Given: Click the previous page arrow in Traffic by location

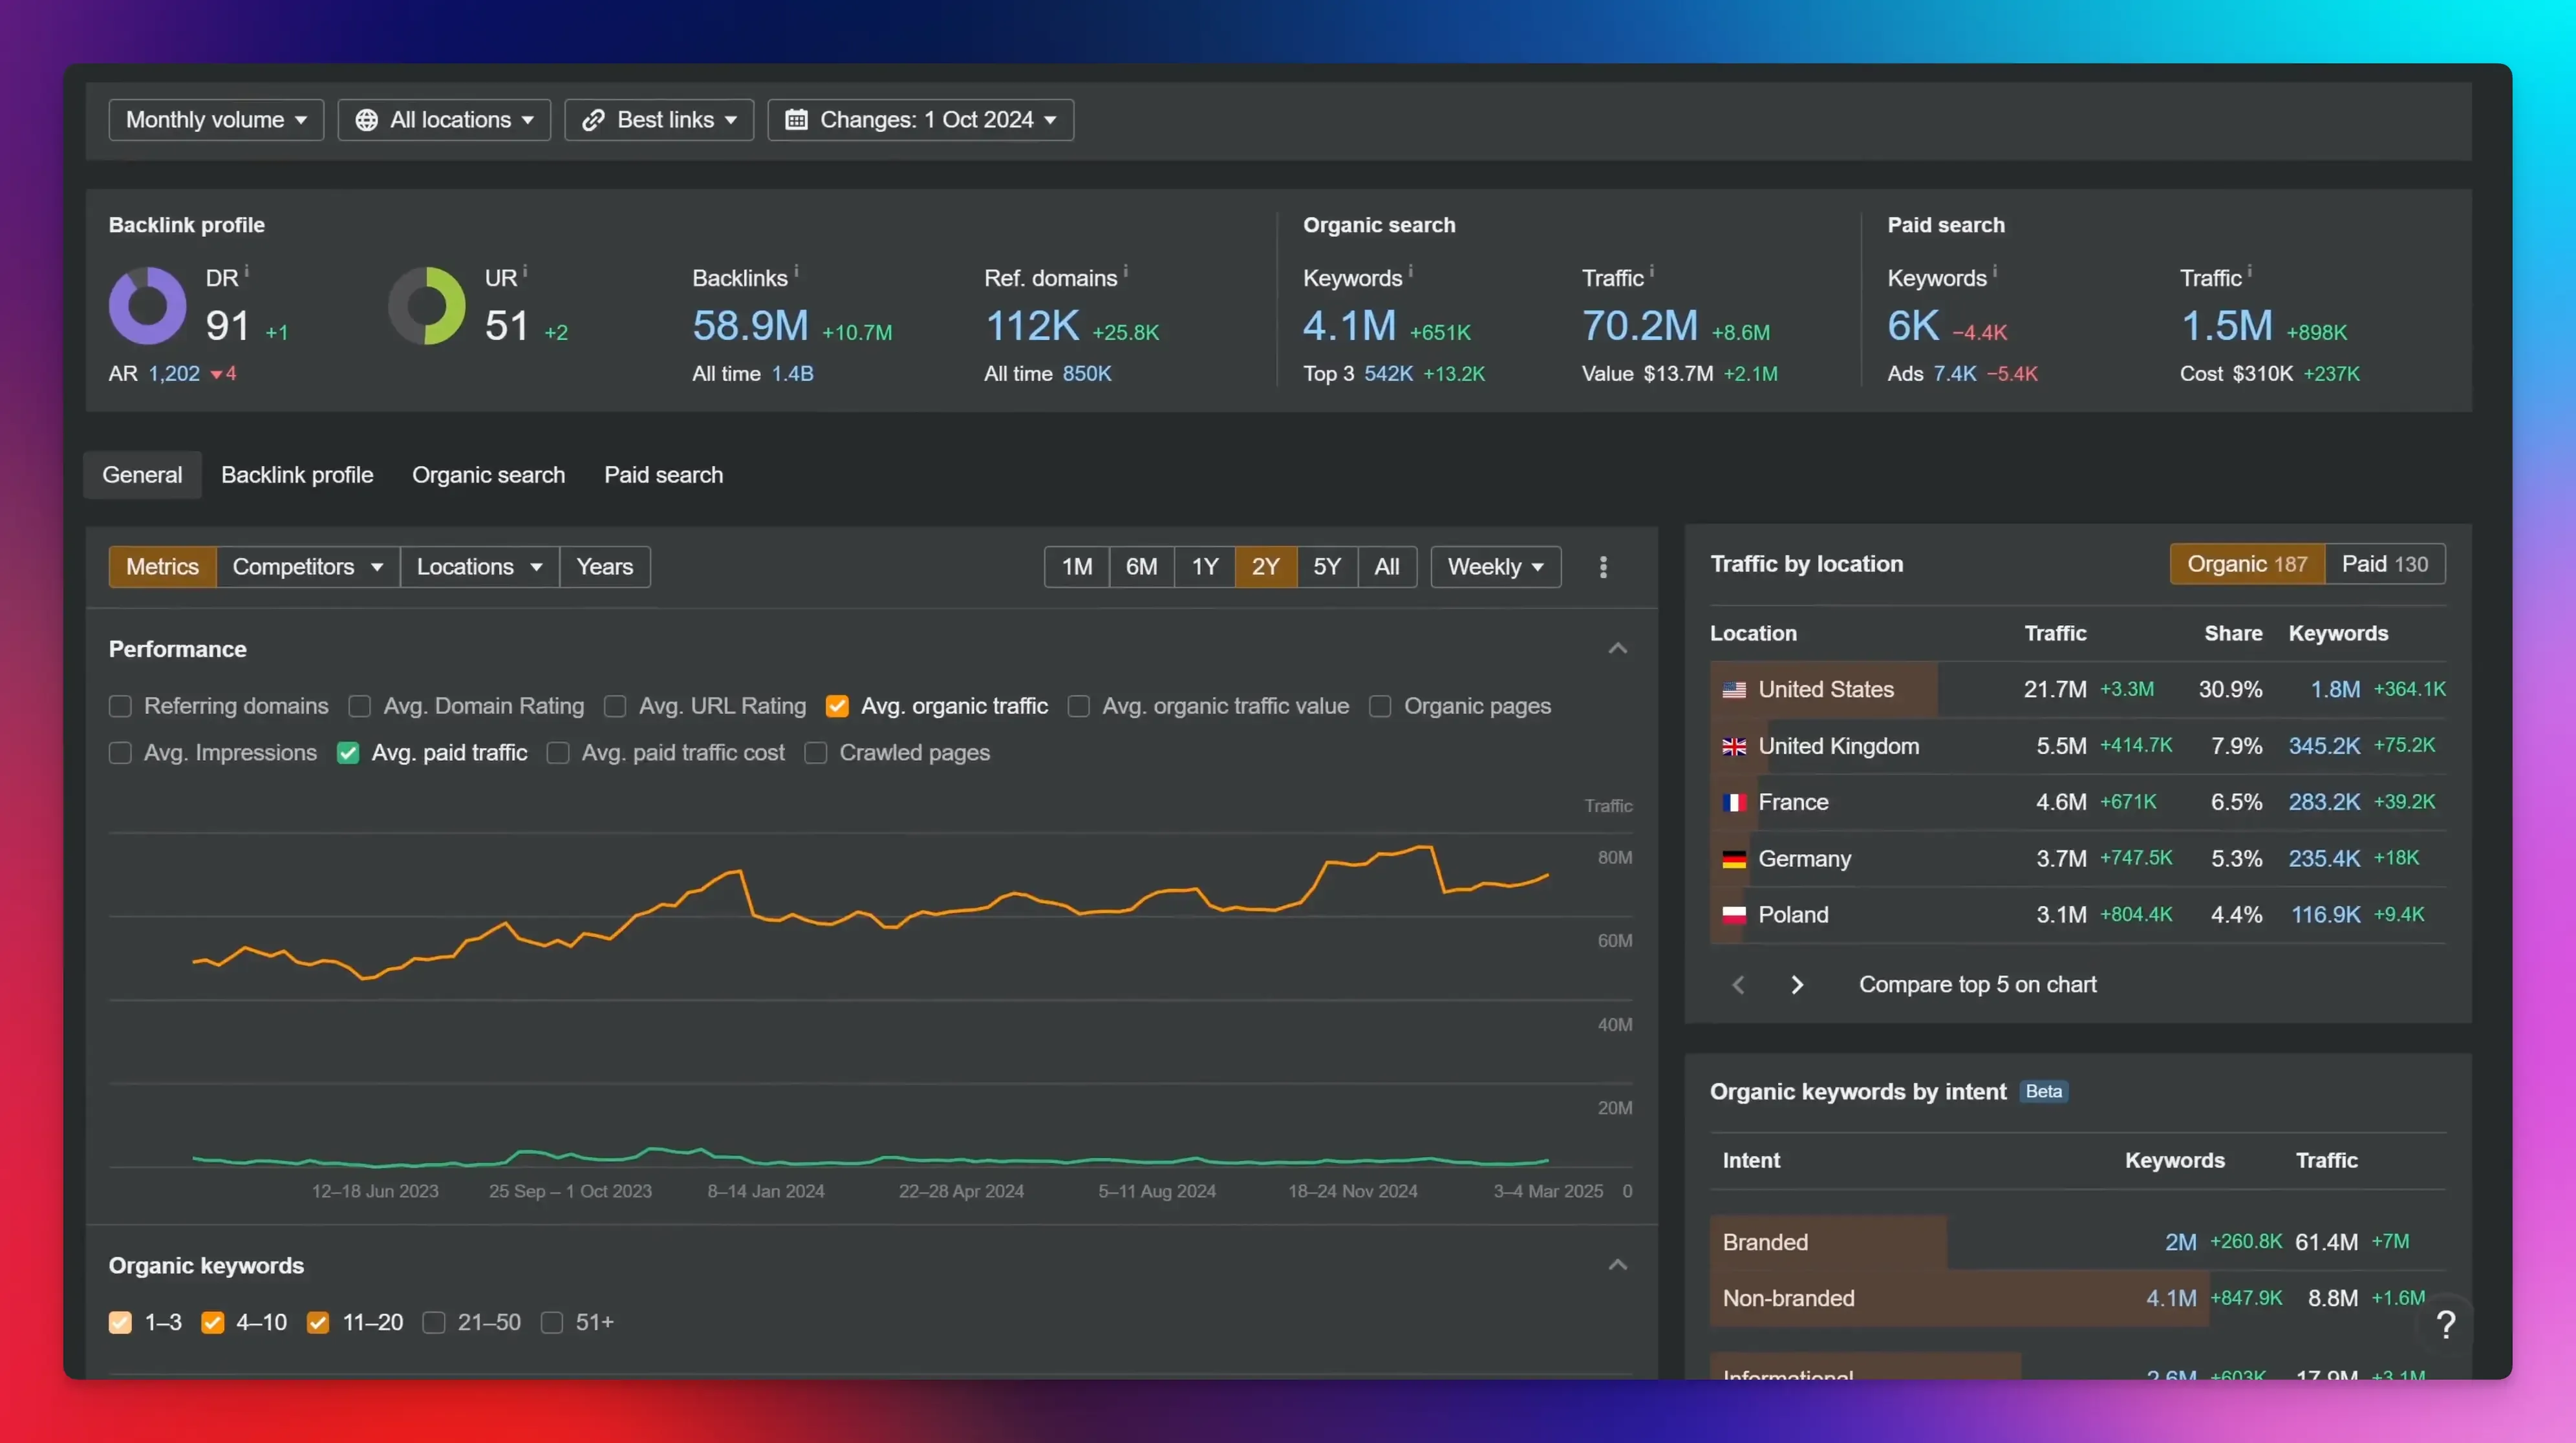Looking at the screenshot, I should [x=1738, y=985].
